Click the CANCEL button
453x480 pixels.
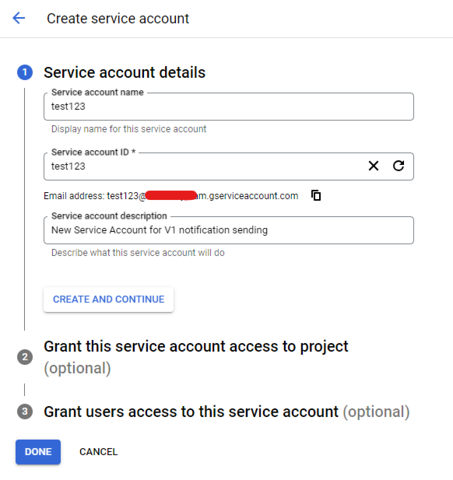pyautogui.click(x=98, y=452)
